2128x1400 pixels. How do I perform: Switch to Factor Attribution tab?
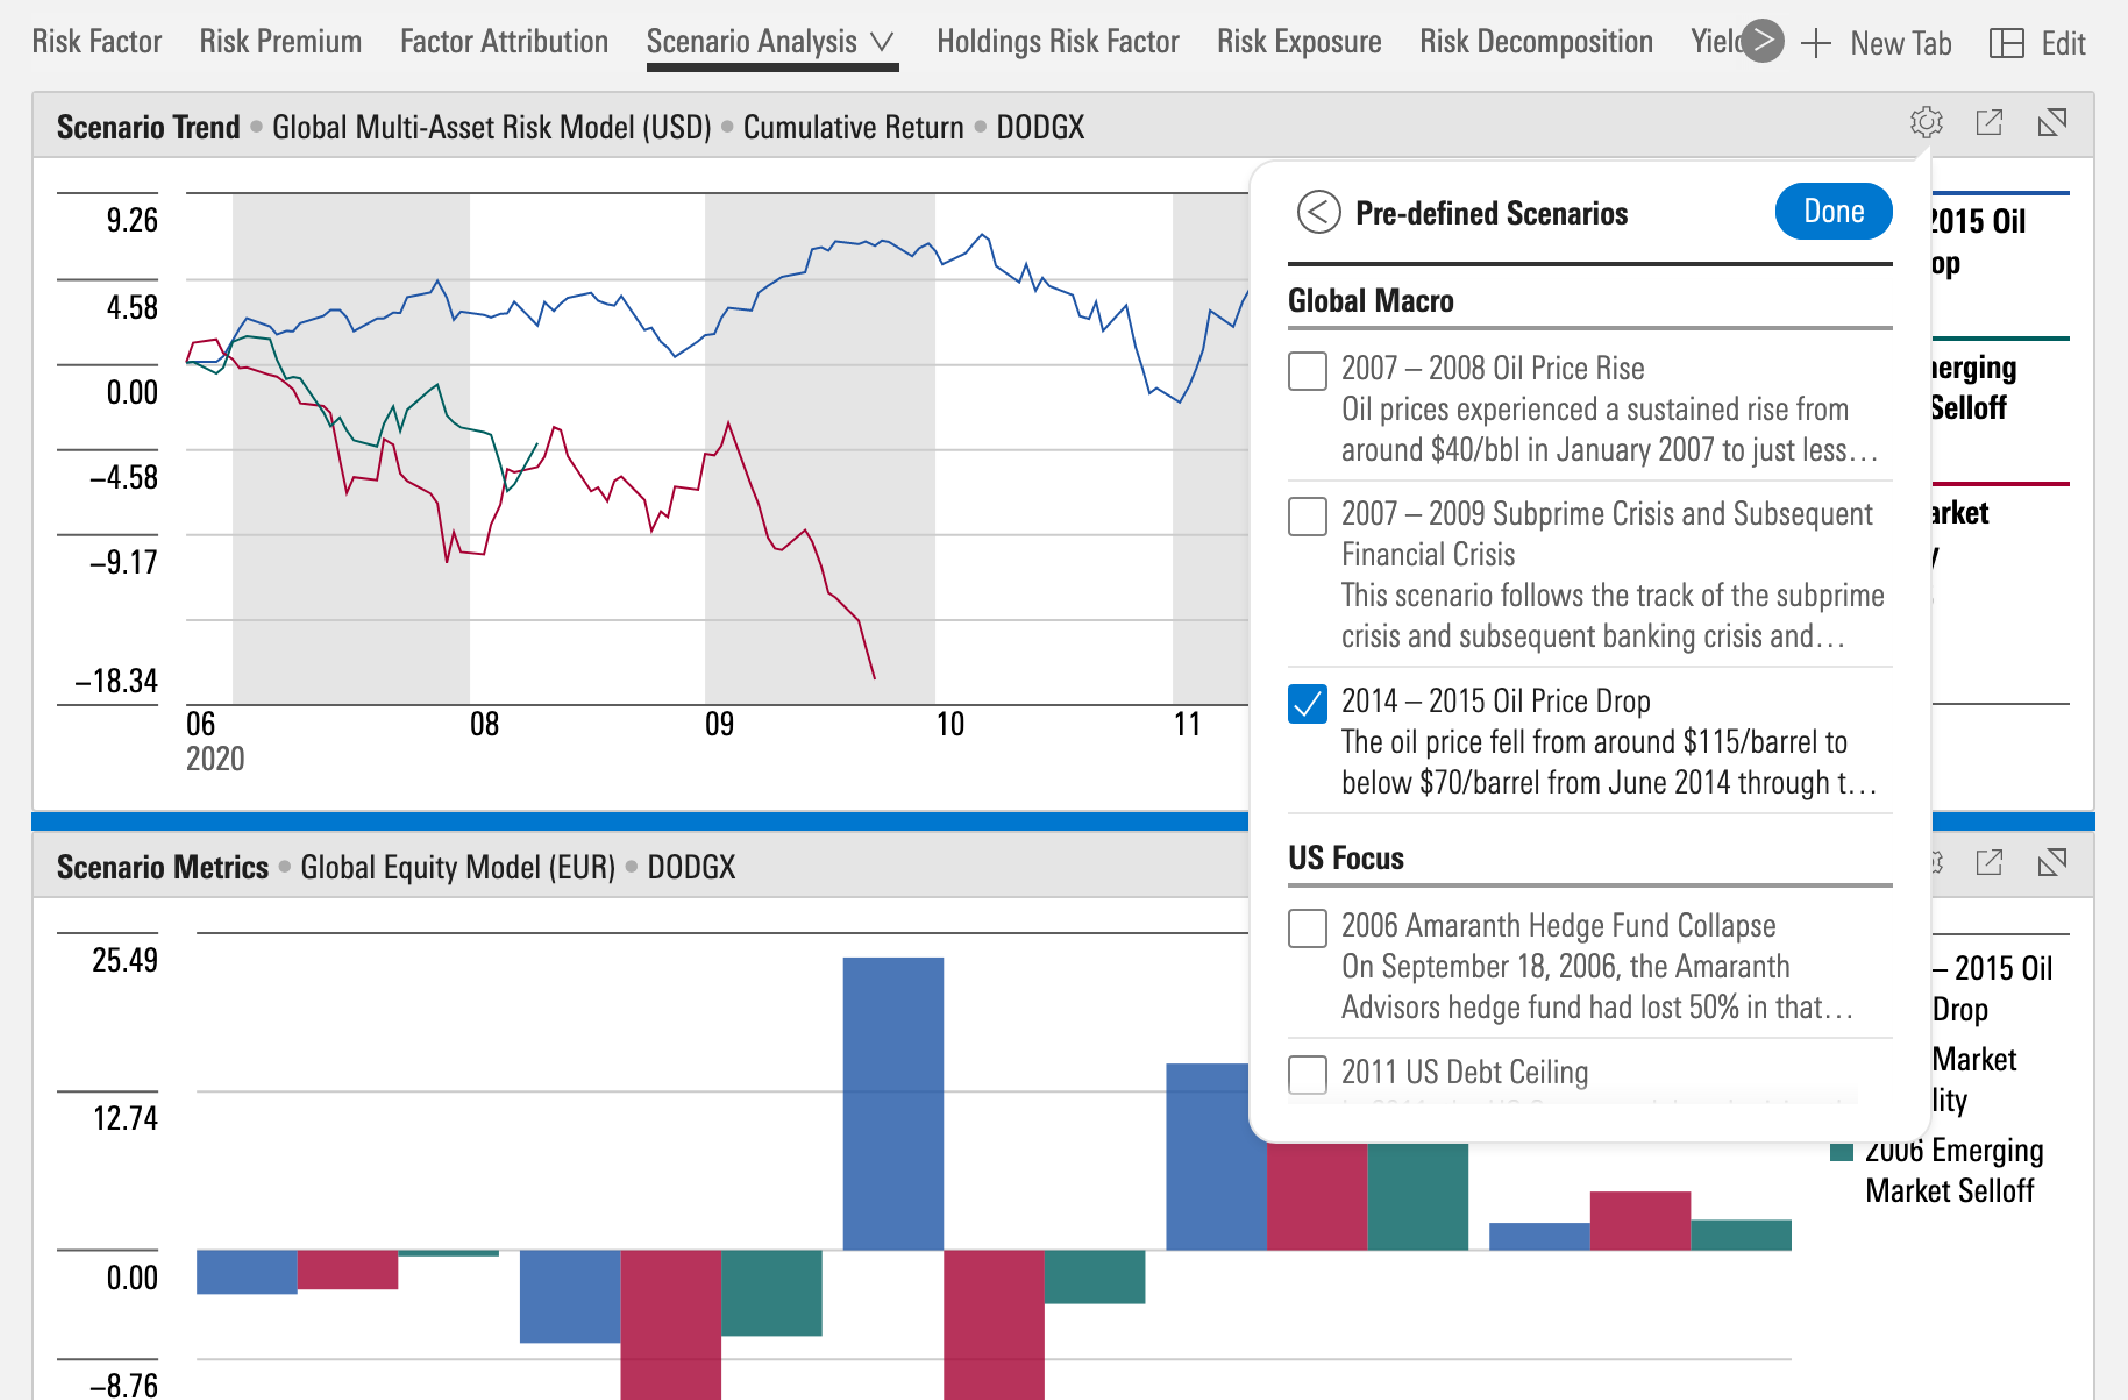point(503,42)
